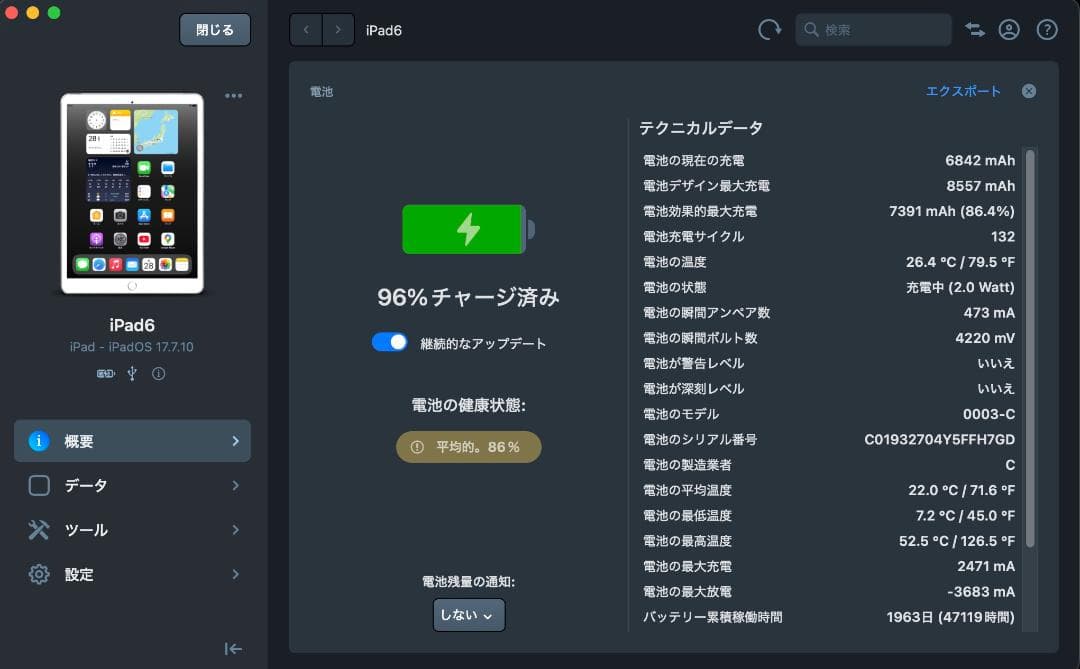
Task: Click the refresh icon in the toolbar
Action: point(769,30)
